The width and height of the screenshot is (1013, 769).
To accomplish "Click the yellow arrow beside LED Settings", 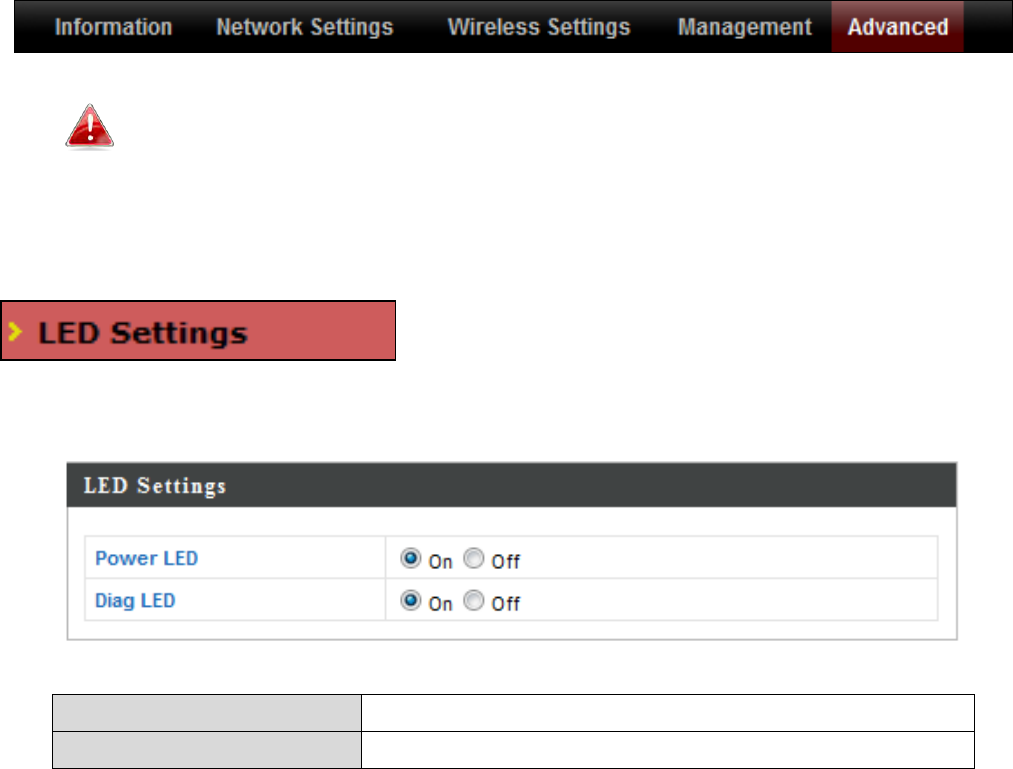I will [16, 332].
